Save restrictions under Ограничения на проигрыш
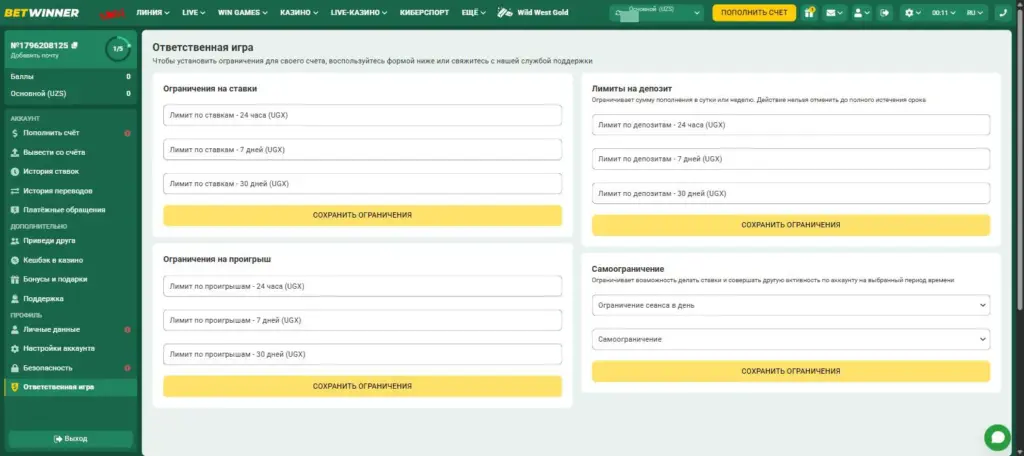1024x456 pixels. (x=362, y=386)
